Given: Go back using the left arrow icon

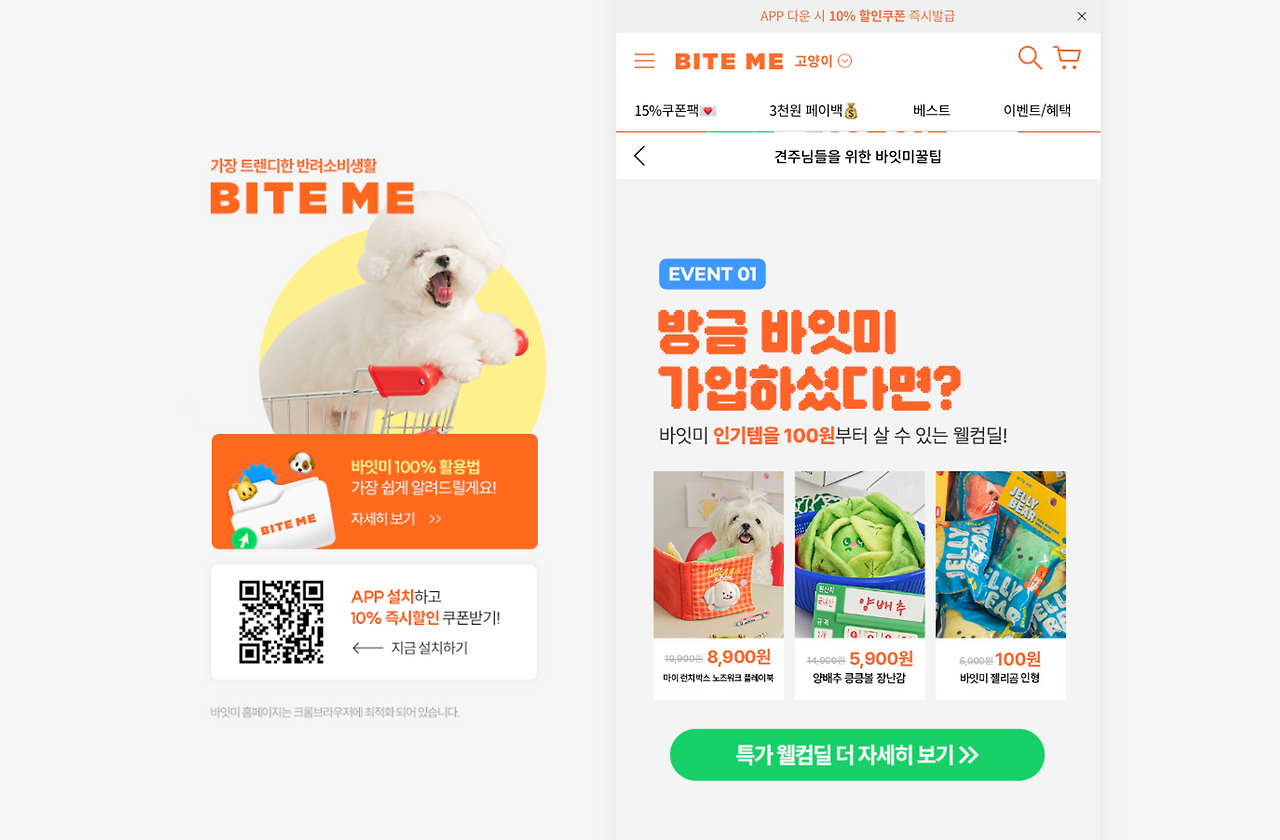Looking at the screenshot, I should click(640, 156).
